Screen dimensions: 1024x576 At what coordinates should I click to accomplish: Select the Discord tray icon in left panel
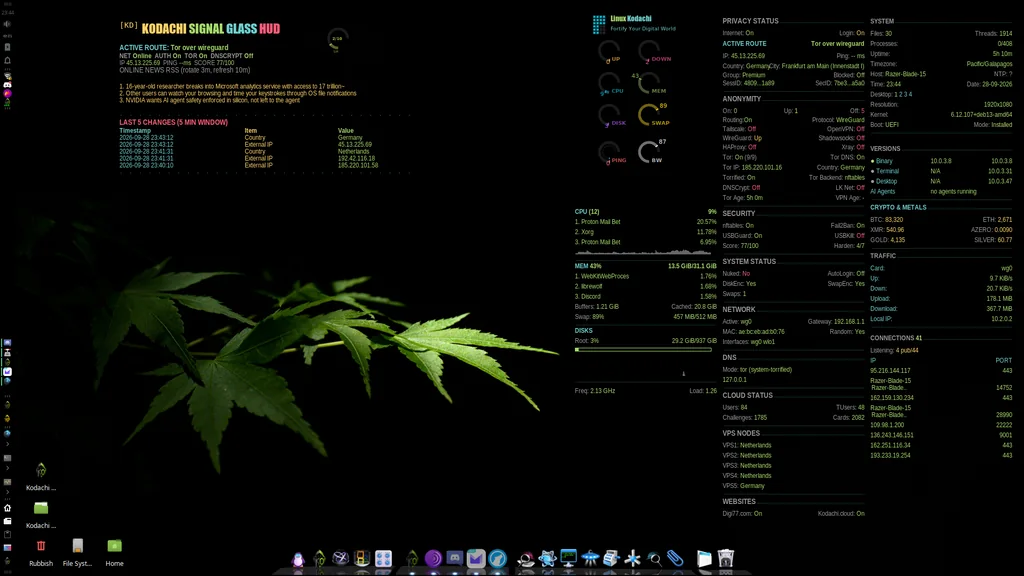(x=8, y=85)
